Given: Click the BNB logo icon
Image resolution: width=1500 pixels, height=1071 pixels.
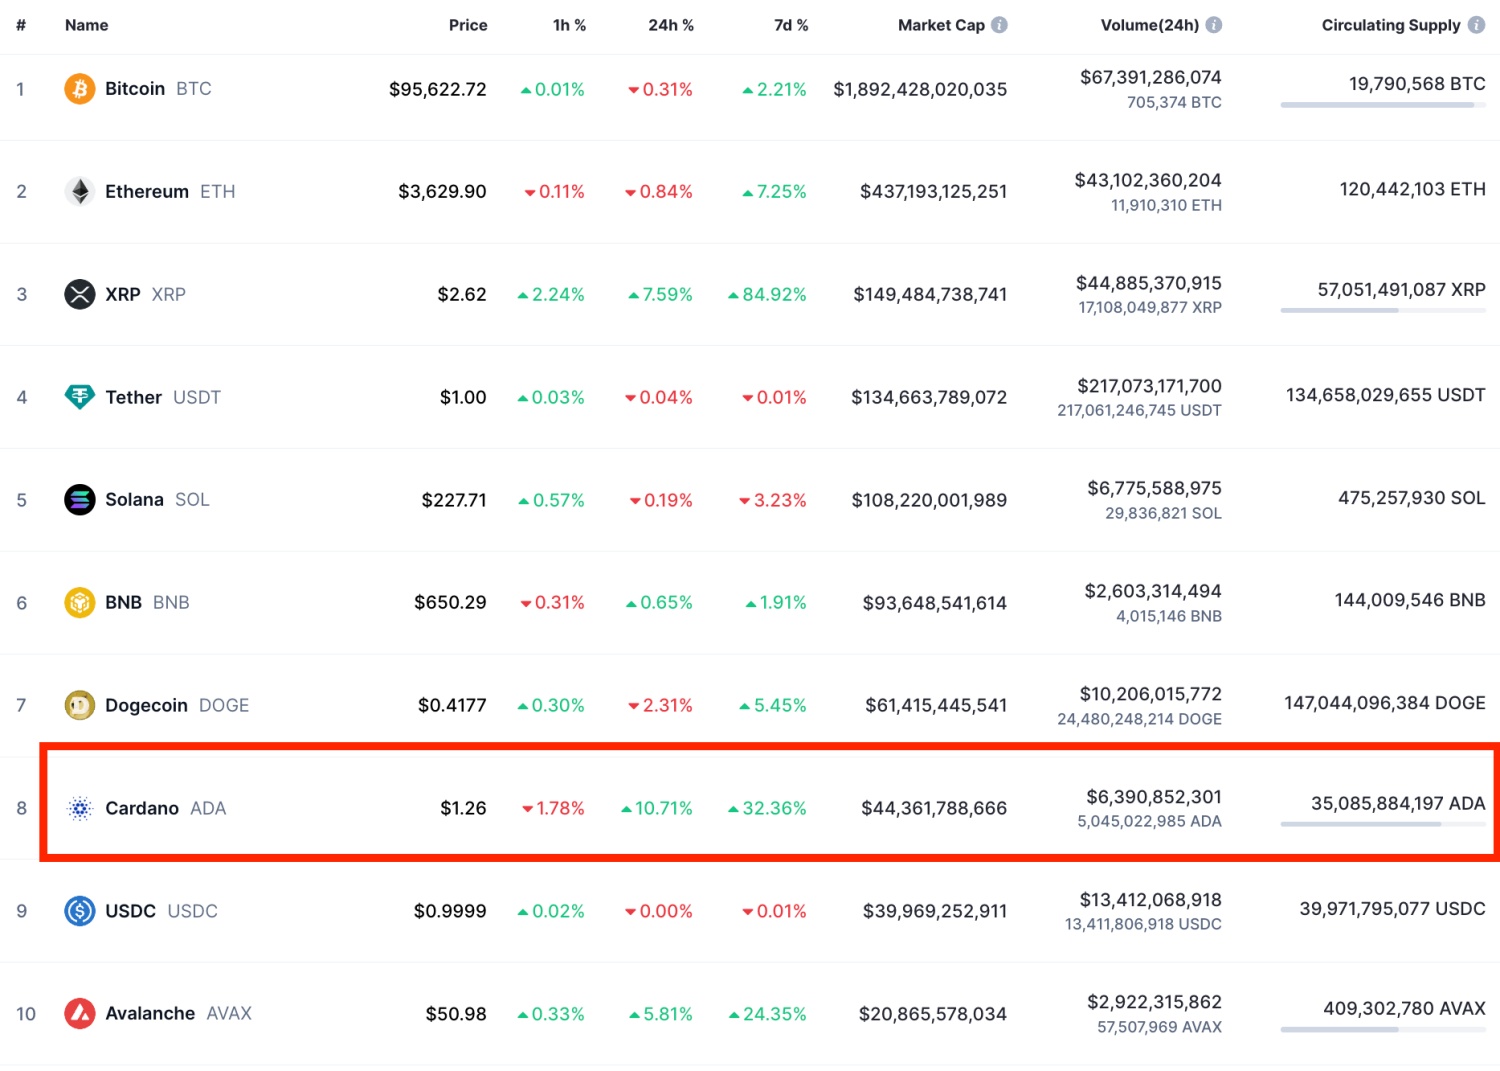Looking at the screenshot, I should coord(80,602).
